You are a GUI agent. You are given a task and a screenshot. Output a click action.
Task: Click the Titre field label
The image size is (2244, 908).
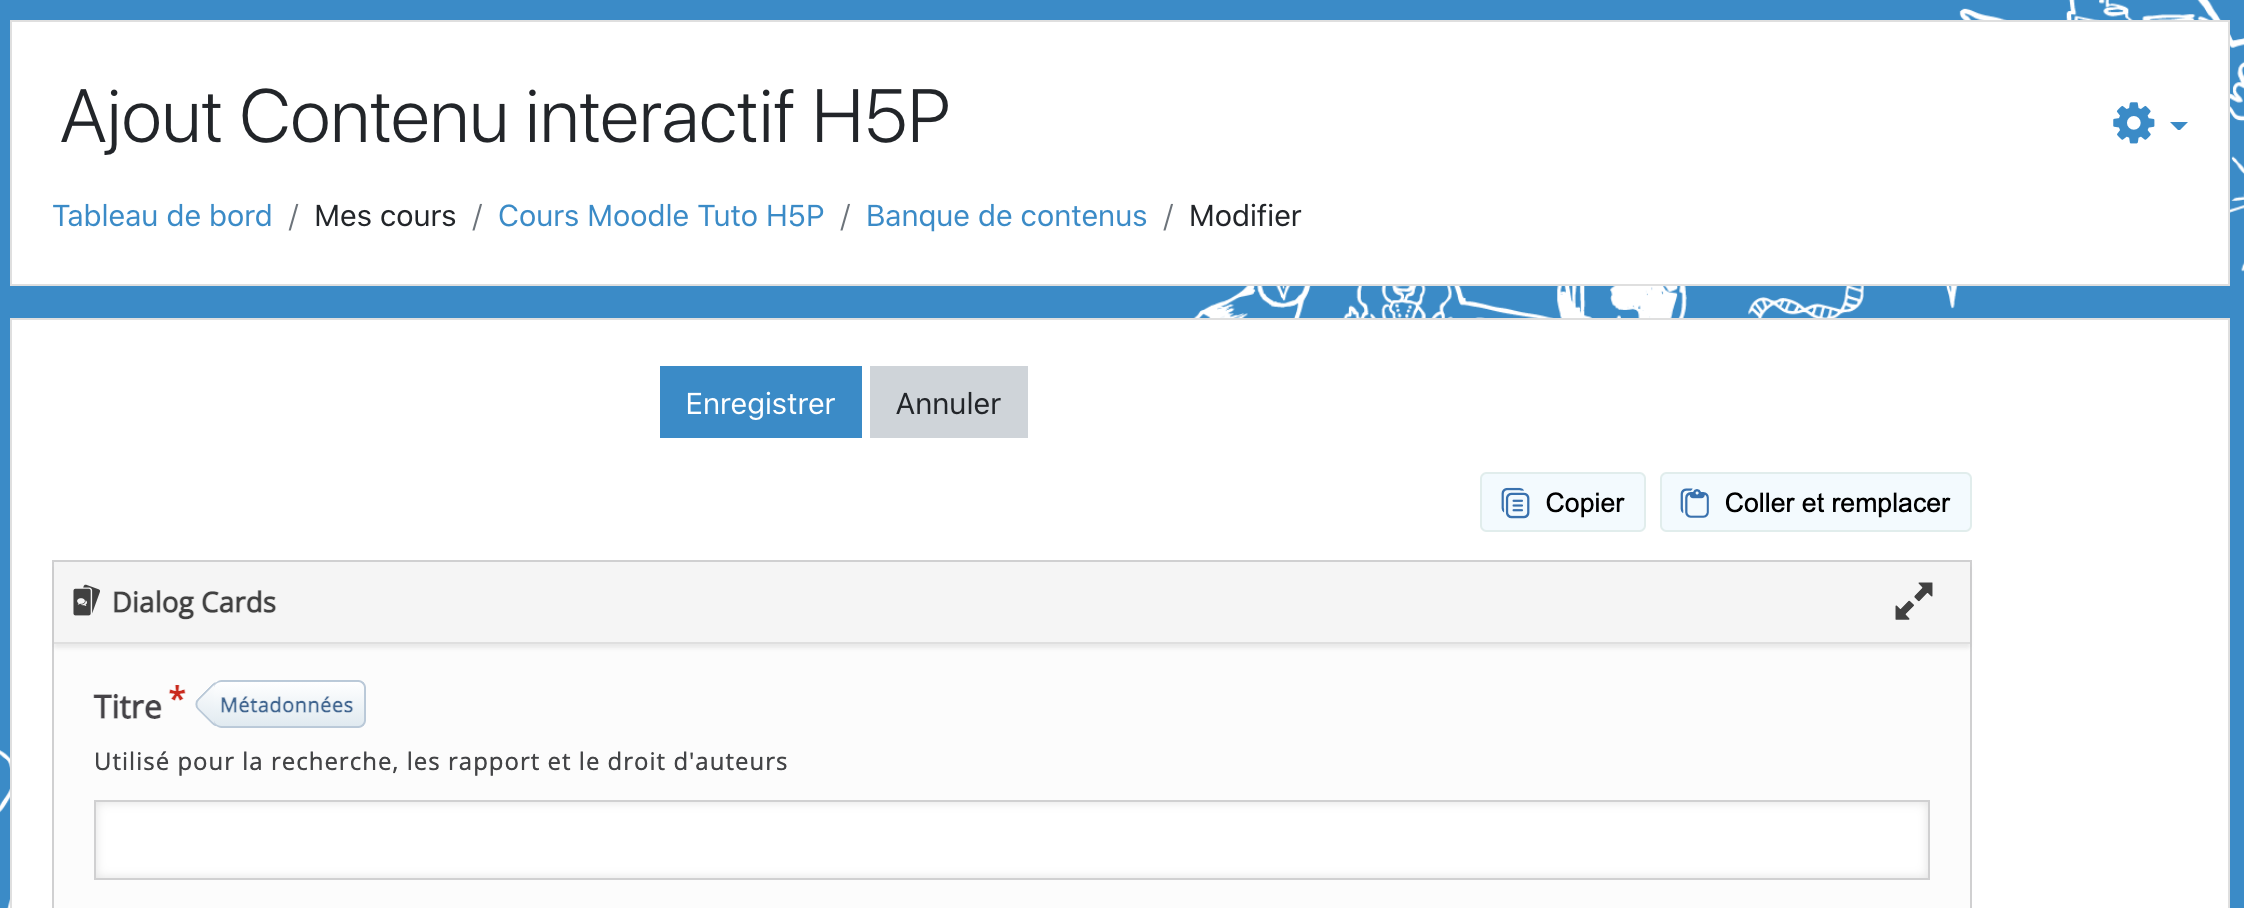point(127,707)
